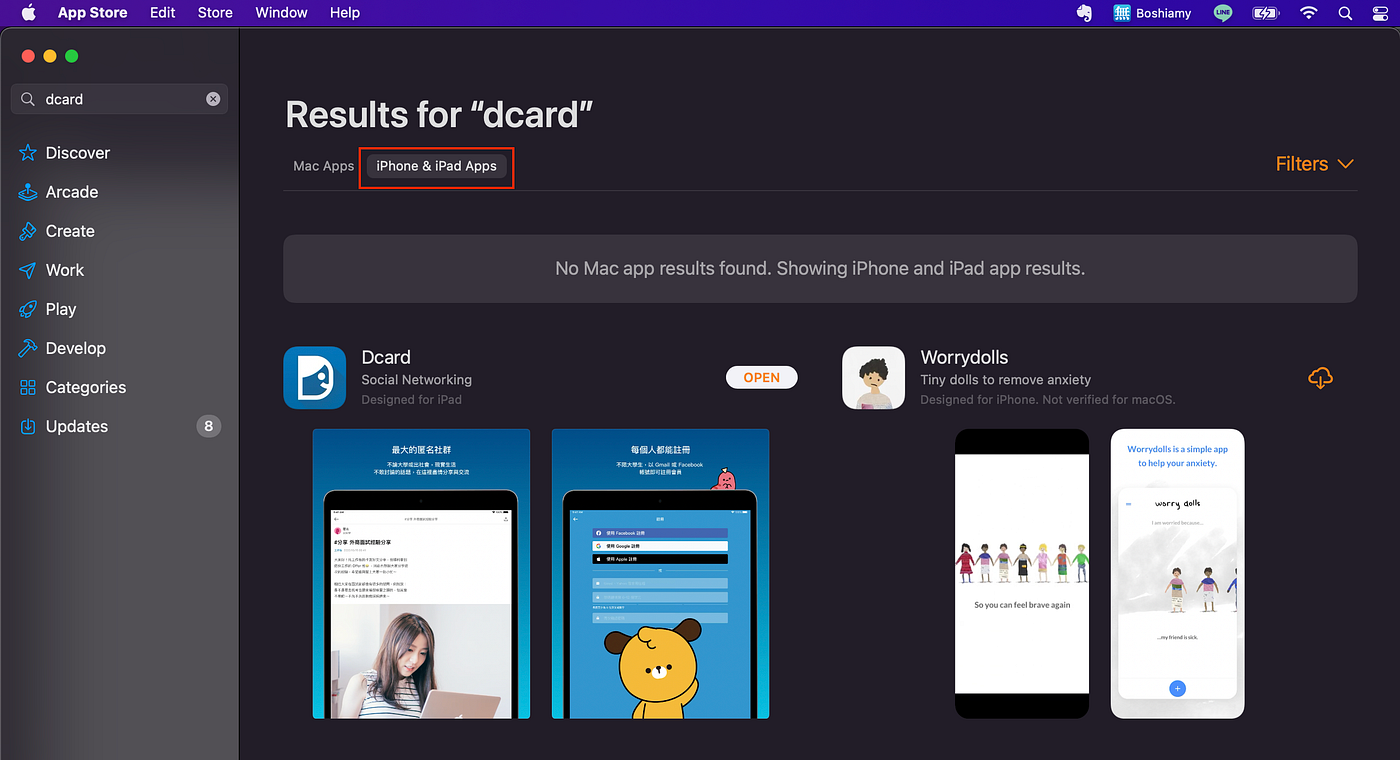Select the Arcade sidebar icon
The width and height of the screenshot is (1400, 760).
tap(70, 191)
